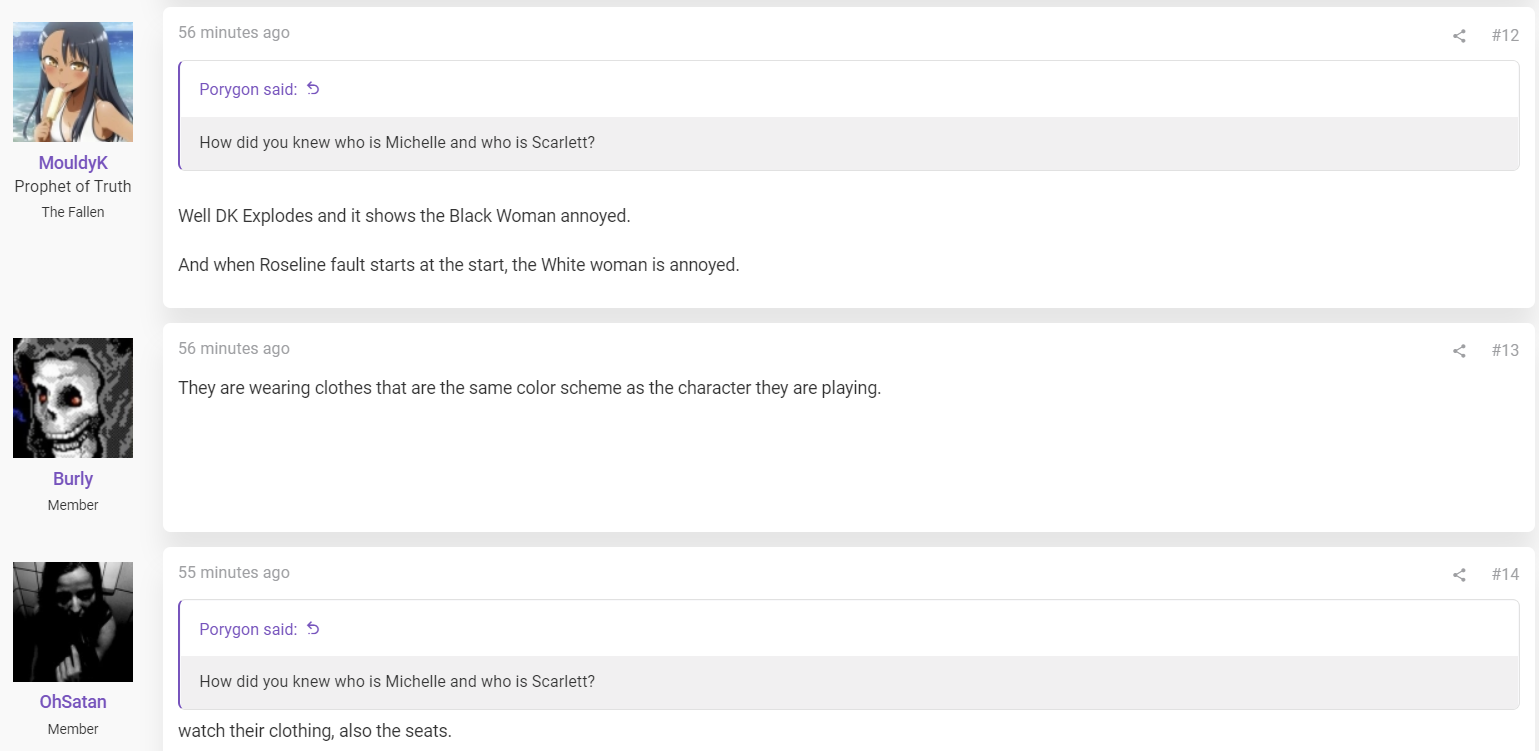The image size is (1539, 751).
Task: Click the "56 minutes ago" timestamp on Burly's post
Action: click(234, 348)
